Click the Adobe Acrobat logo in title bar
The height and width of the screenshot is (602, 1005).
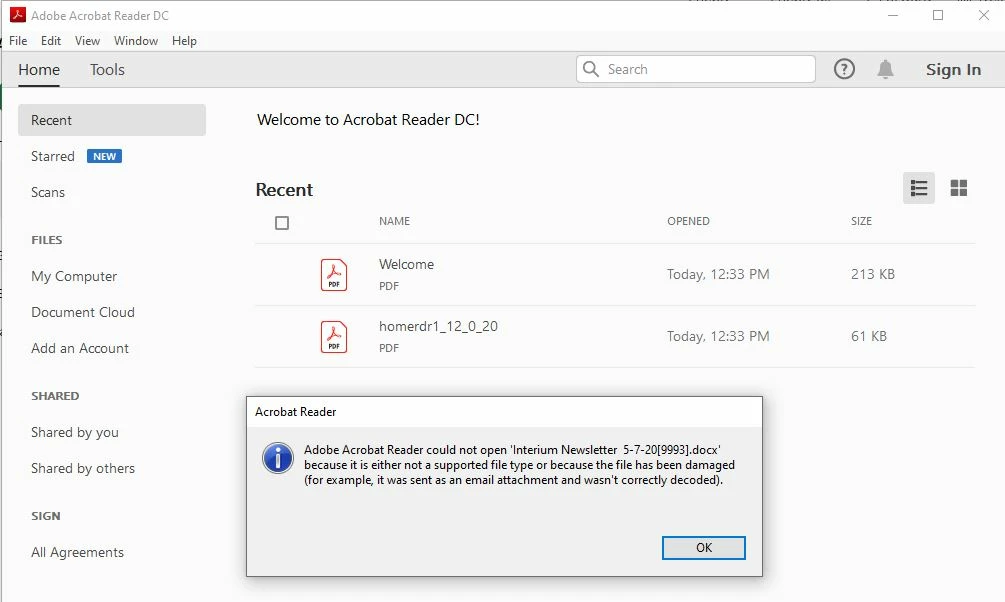[x=18, y=15]
